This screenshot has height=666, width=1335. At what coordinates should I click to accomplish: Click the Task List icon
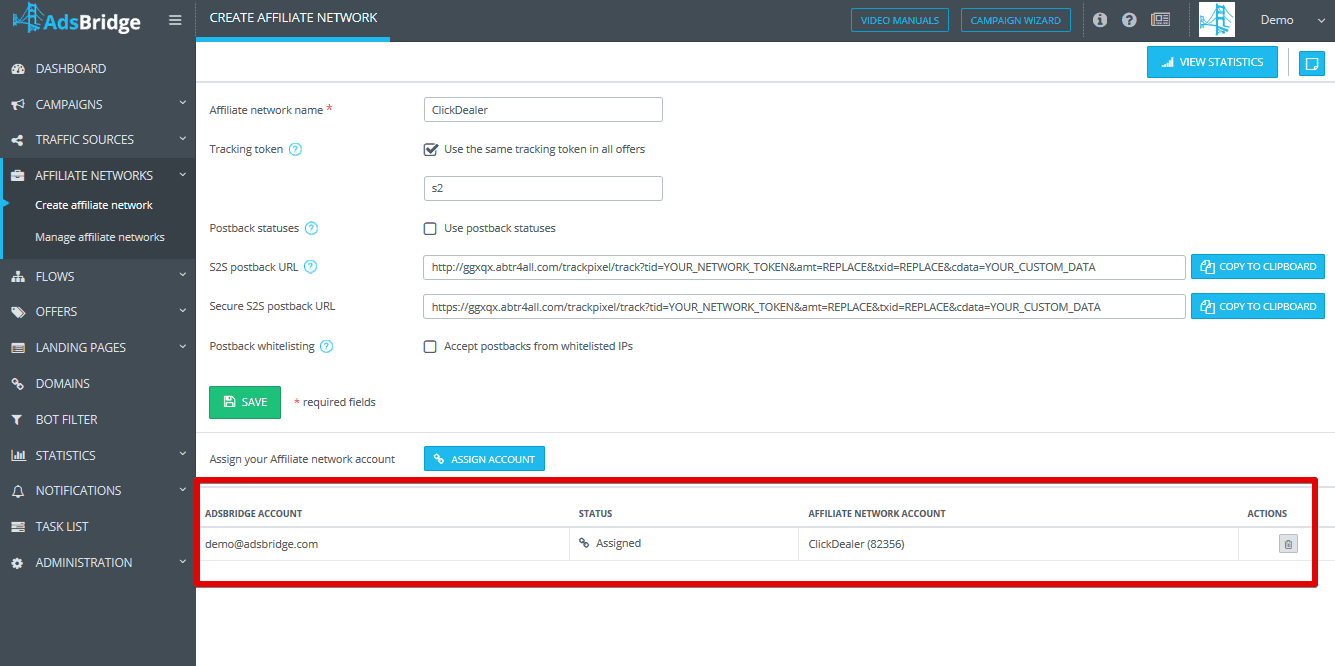[17, 527]
